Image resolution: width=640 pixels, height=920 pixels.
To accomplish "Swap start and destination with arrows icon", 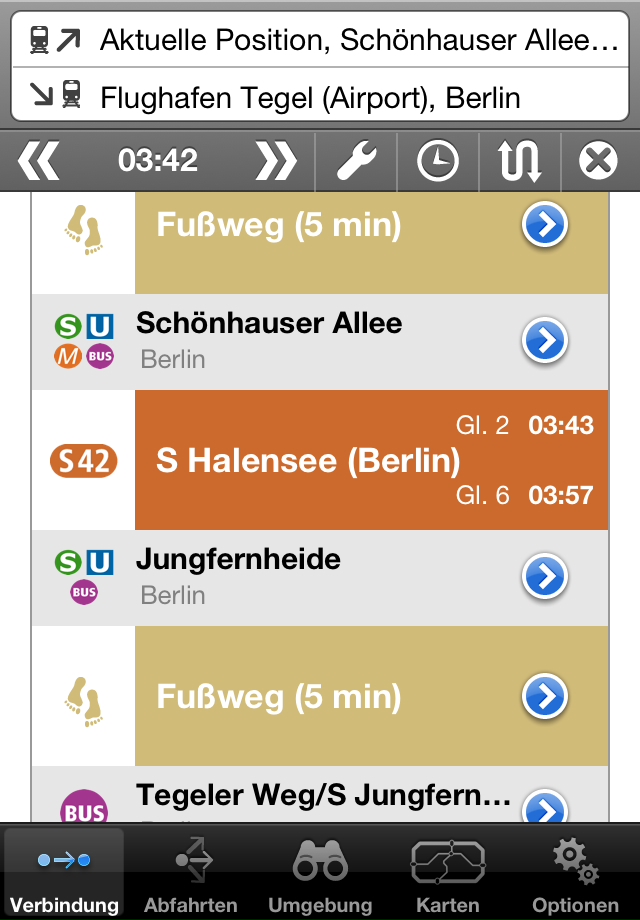I will click(520, 160).
